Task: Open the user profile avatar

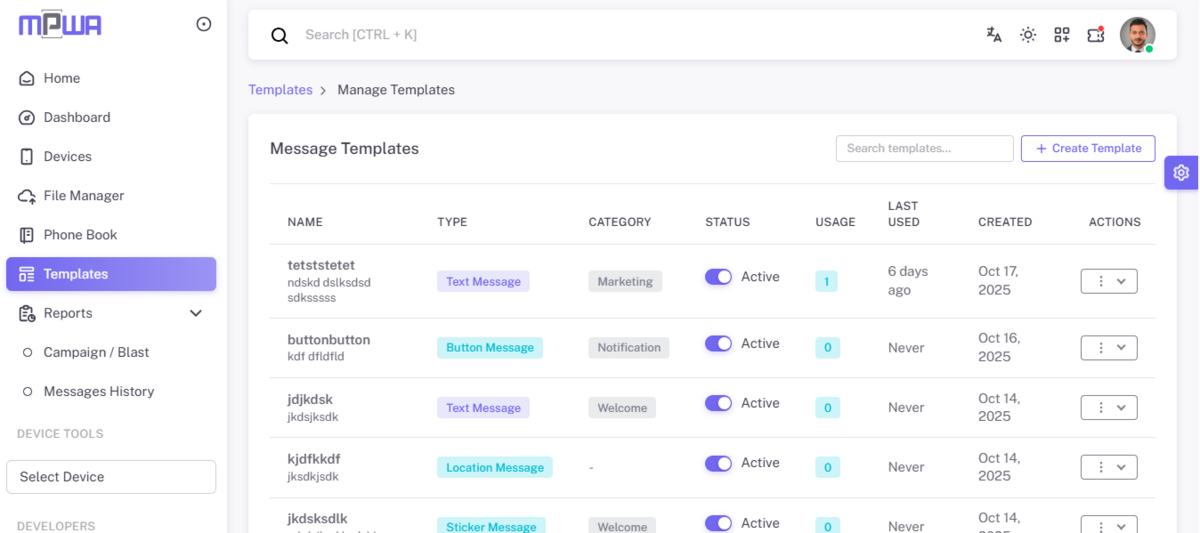Action: pyautogui.click(x=1137, y=35)
